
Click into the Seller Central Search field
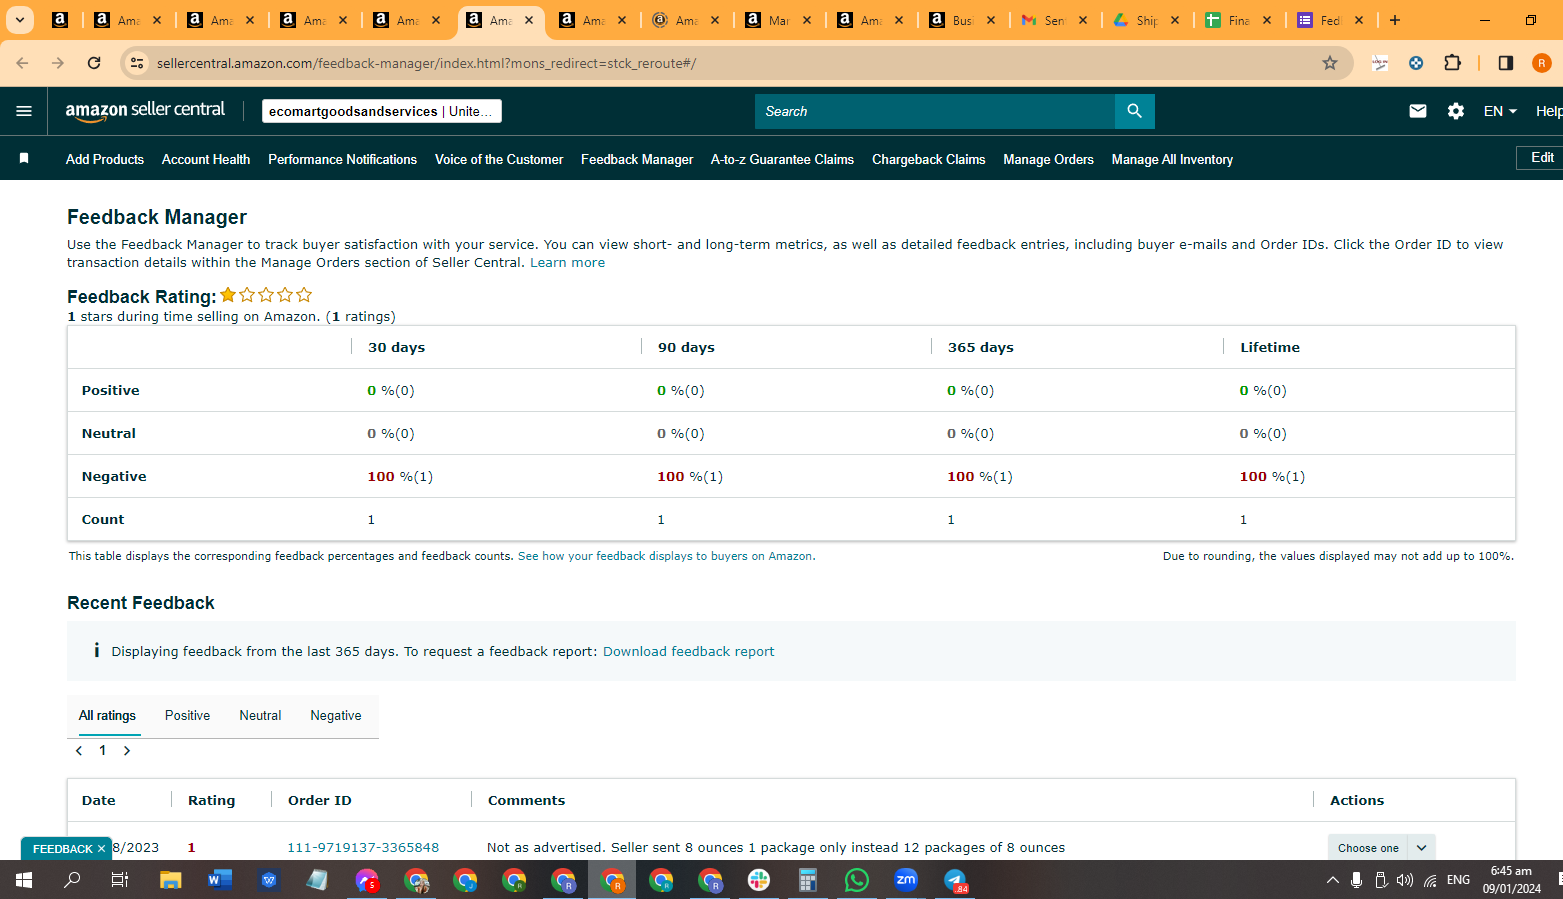(x=935, y=111)
